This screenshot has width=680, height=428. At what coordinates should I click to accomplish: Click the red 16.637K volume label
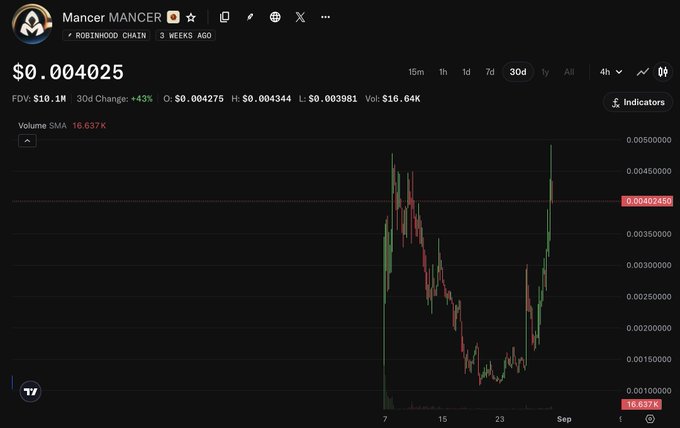641,405
